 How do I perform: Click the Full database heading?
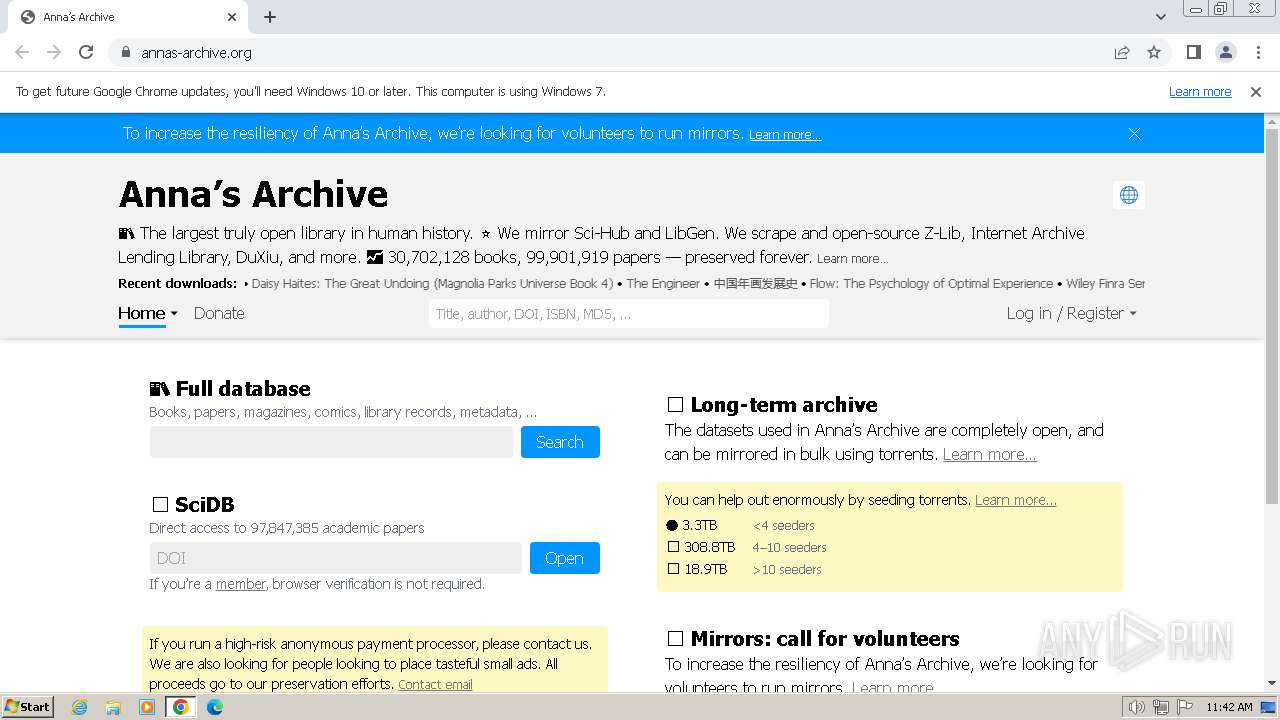(x=230, y=389)
